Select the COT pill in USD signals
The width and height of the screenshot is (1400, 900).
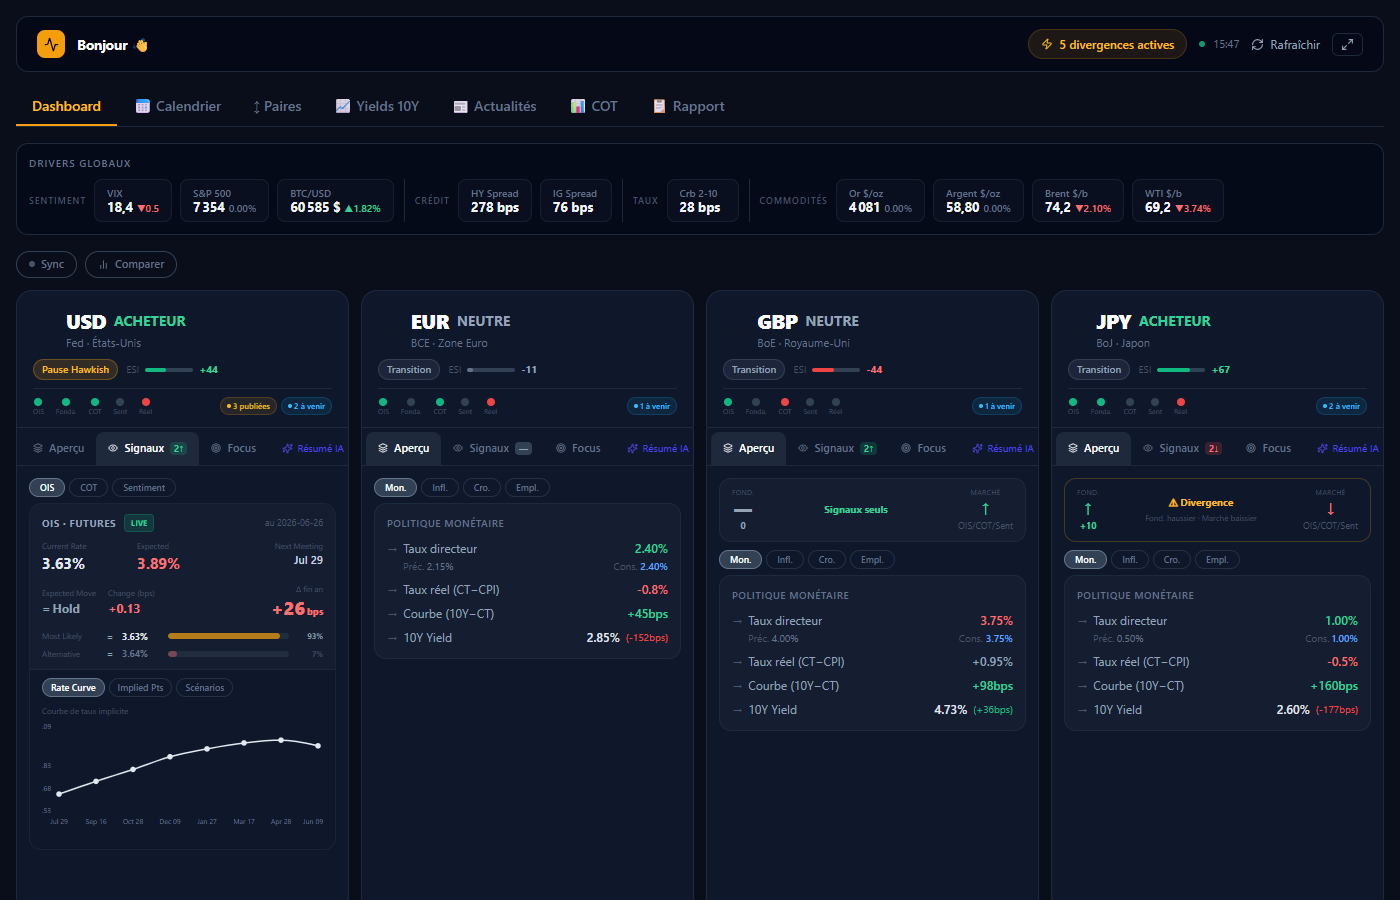89,488
